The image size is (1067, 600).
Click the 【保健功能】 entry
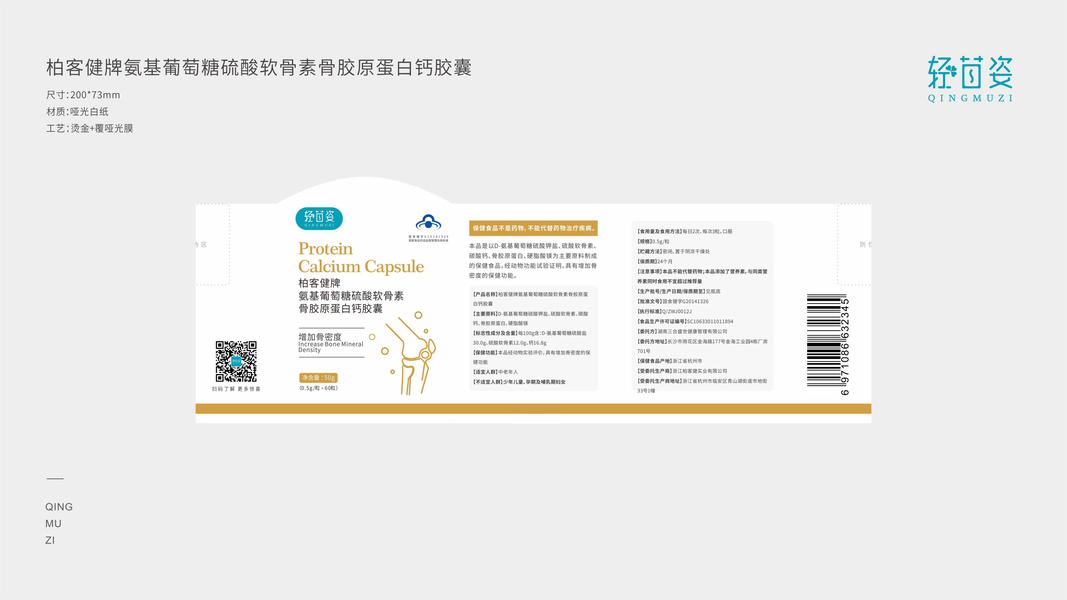pos(531,357)
